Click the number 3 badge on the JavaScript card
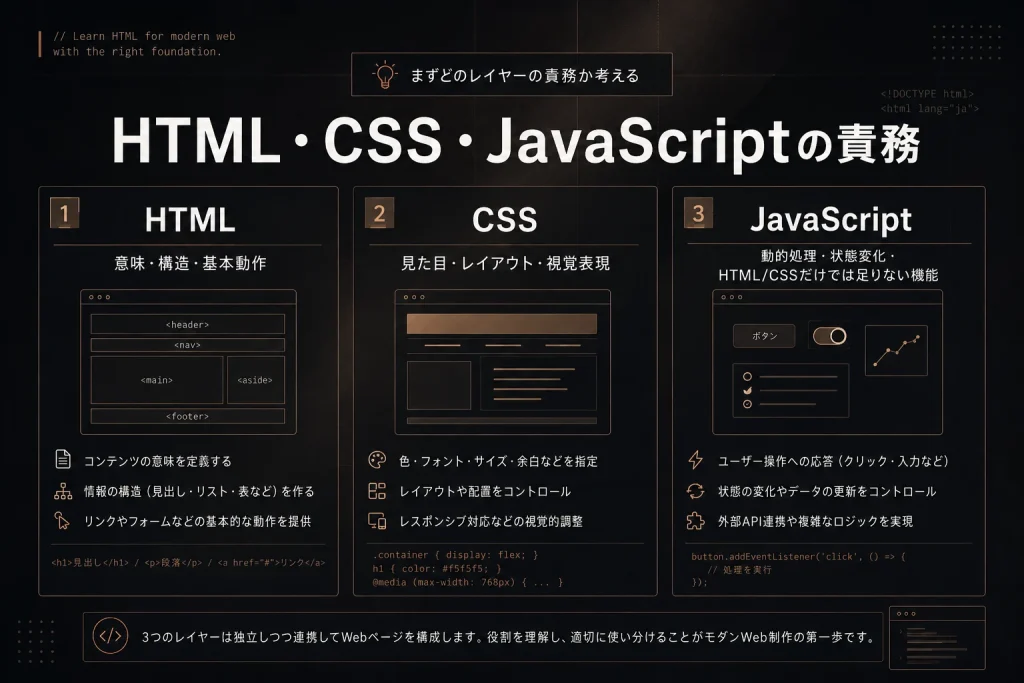Screen dimensions: 1024x683 (698, 213)
